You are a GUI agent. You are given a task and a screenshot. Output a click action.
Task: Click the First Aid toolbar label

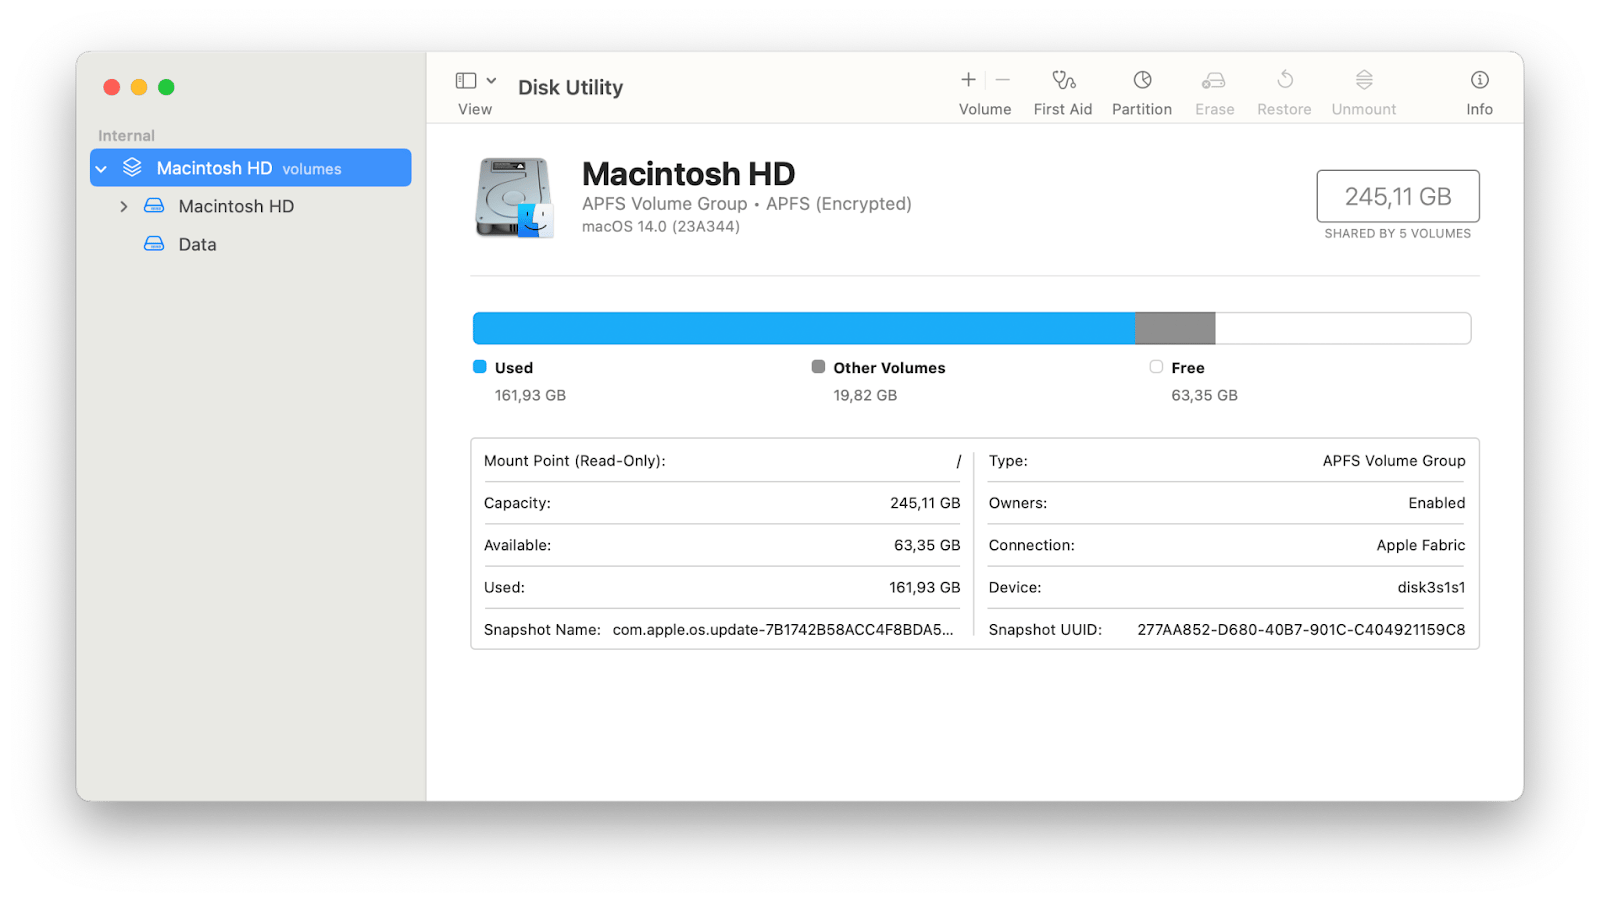pos(1063,109)
